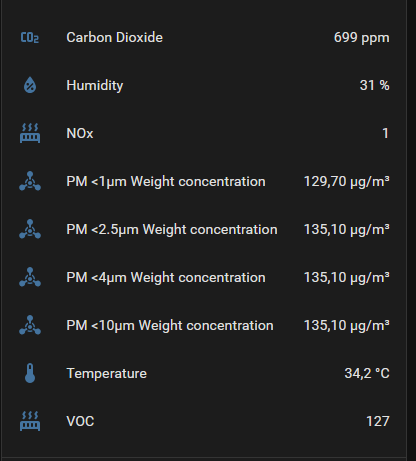The width and height of the screenshot is (416, 461).
Task: Click the water droplet Humidity icon
Action: [x=30, y=85]
